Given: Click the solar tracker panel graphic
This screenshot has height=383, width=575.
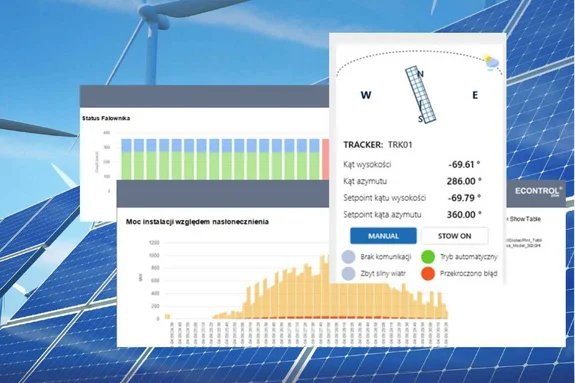Looking at the screenshot, I should tap(421, 94).
